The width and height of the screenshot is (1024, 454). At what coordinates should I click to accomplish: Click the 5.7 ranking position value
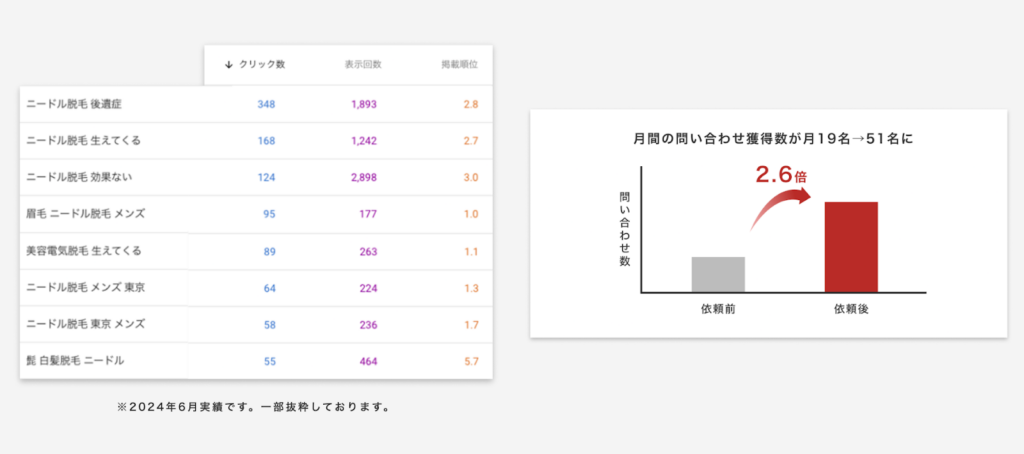point(471,361)
